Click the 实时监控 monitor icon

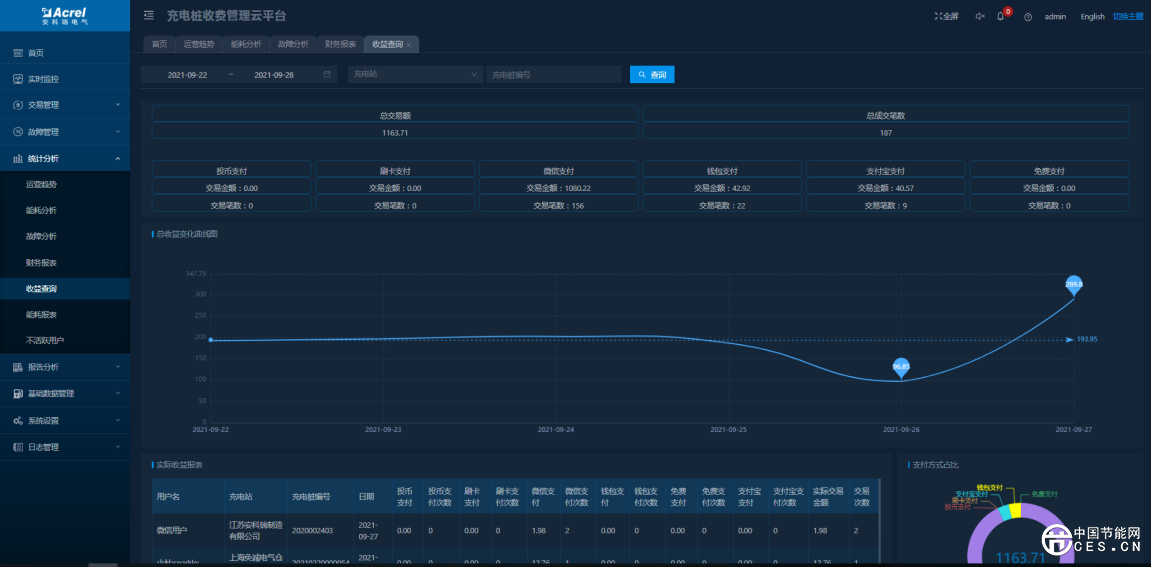coord(18,79)
